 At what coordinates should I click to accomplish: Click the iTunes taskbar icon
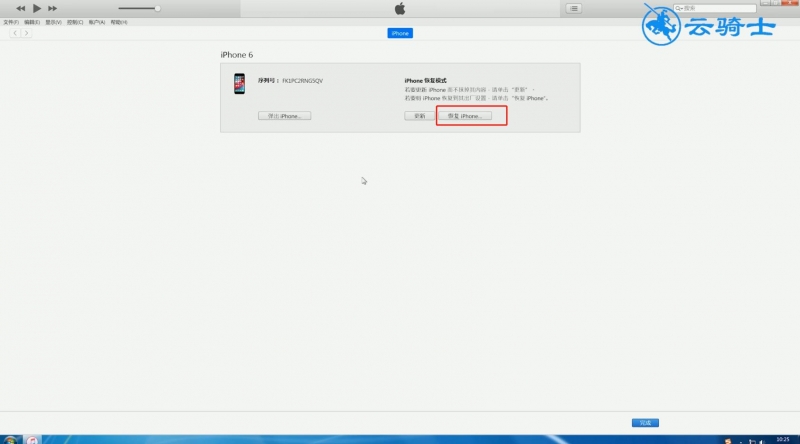[x=32, y=440]
